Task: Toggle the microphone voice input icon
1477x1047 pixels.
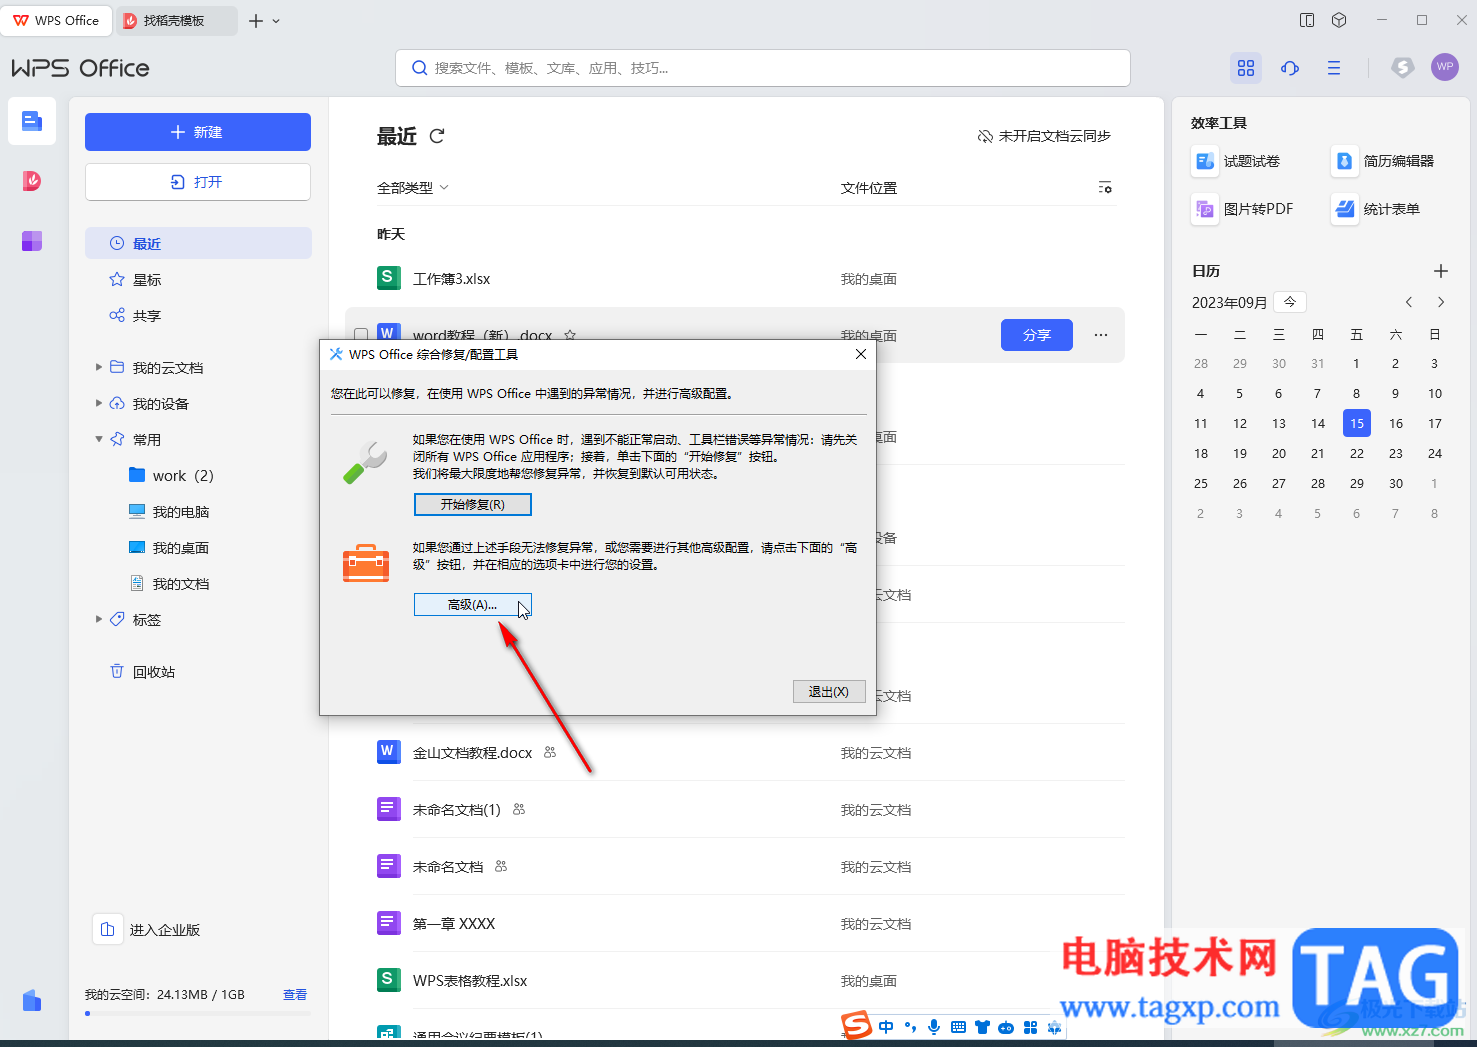Action: [x=934, y=1027]
